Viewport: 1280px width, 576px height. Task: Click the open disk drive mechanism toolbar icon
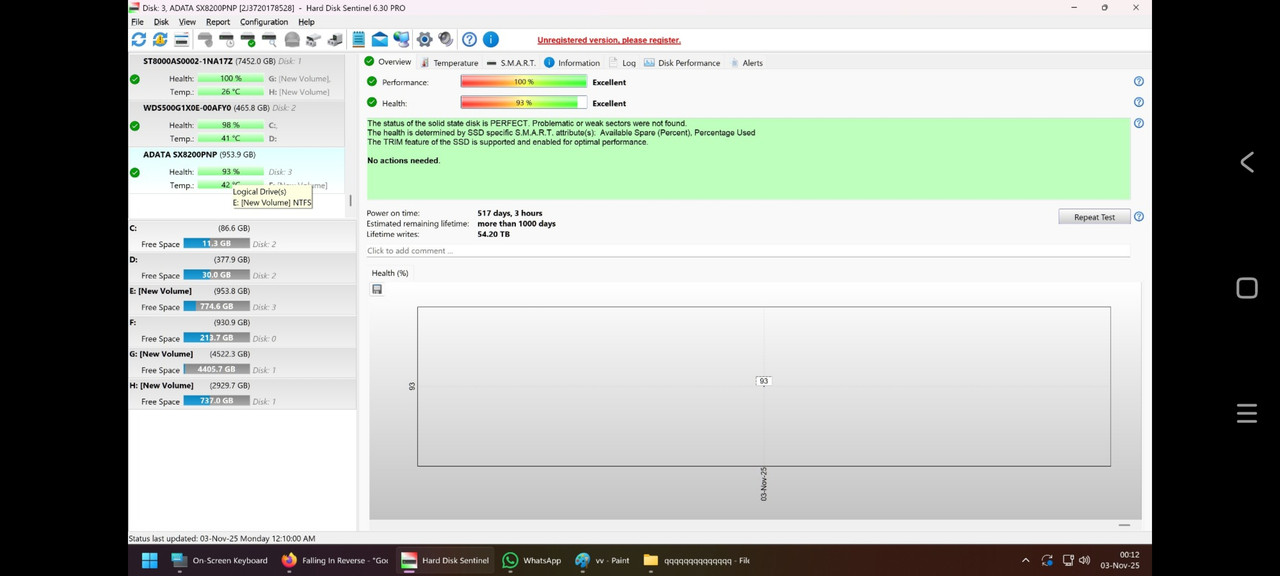coord(313,40)
